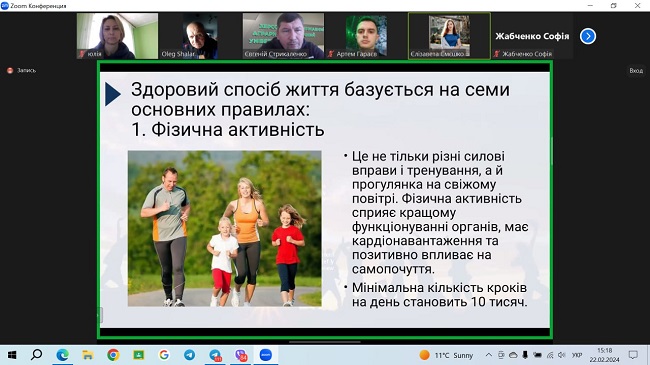Click the Жабченко Софія participant tile
Image resolution: width=650 pixels, height=365 pixels.
(x=532, y=36)
